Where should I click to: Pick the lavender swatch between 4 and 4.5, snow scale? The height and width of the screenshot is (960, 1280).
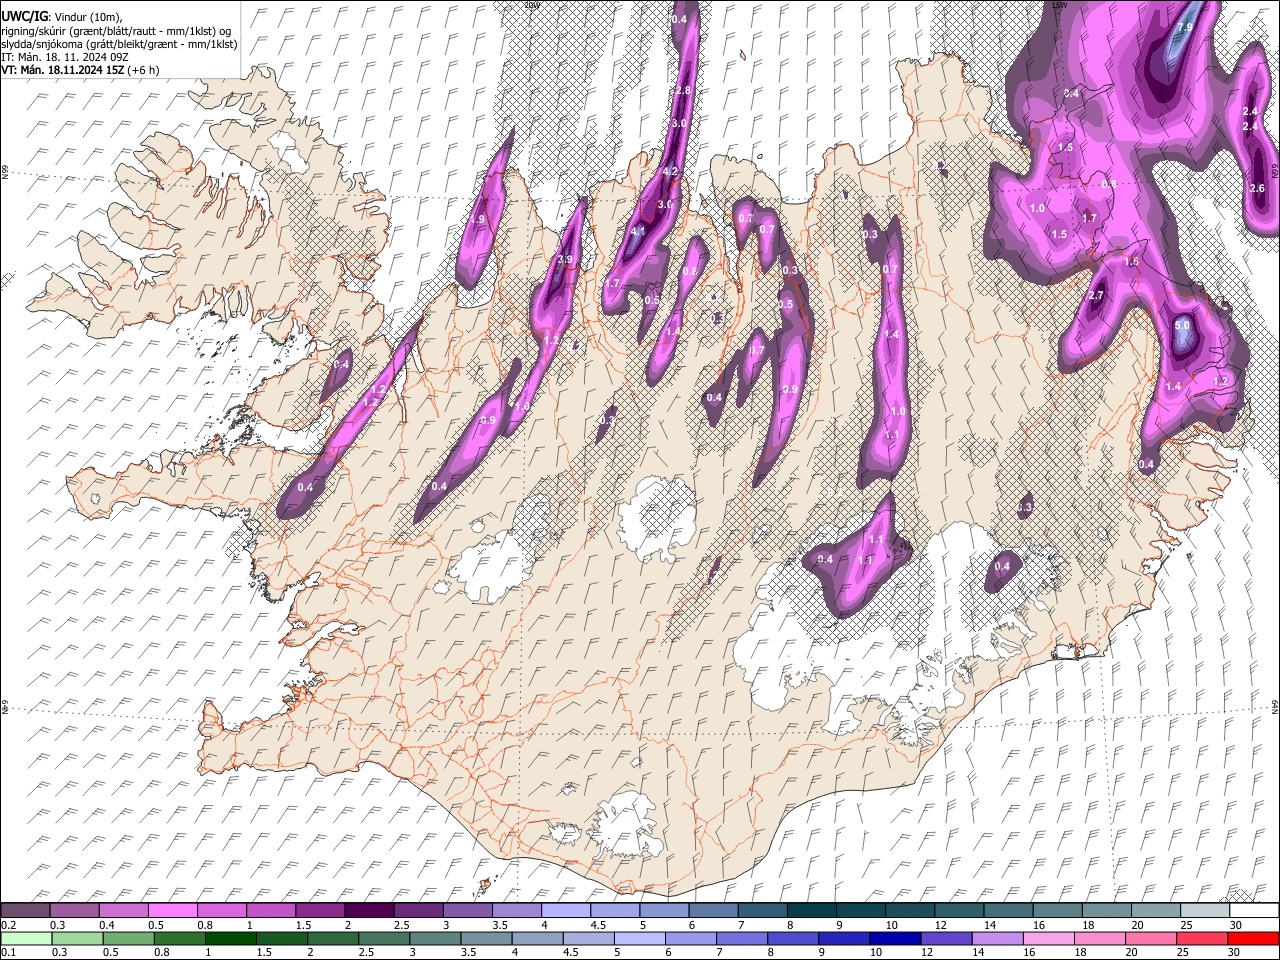tap(566, 910)
